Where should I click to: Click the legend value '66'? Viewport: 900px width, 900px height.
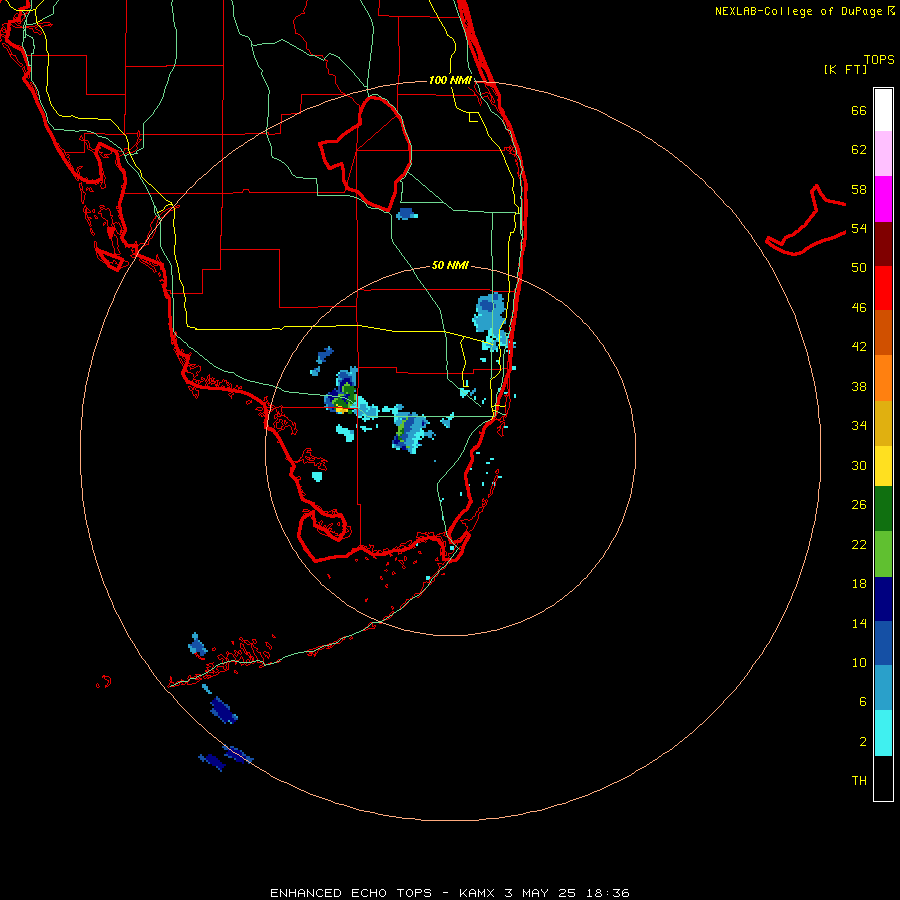(x=859, y=110)
